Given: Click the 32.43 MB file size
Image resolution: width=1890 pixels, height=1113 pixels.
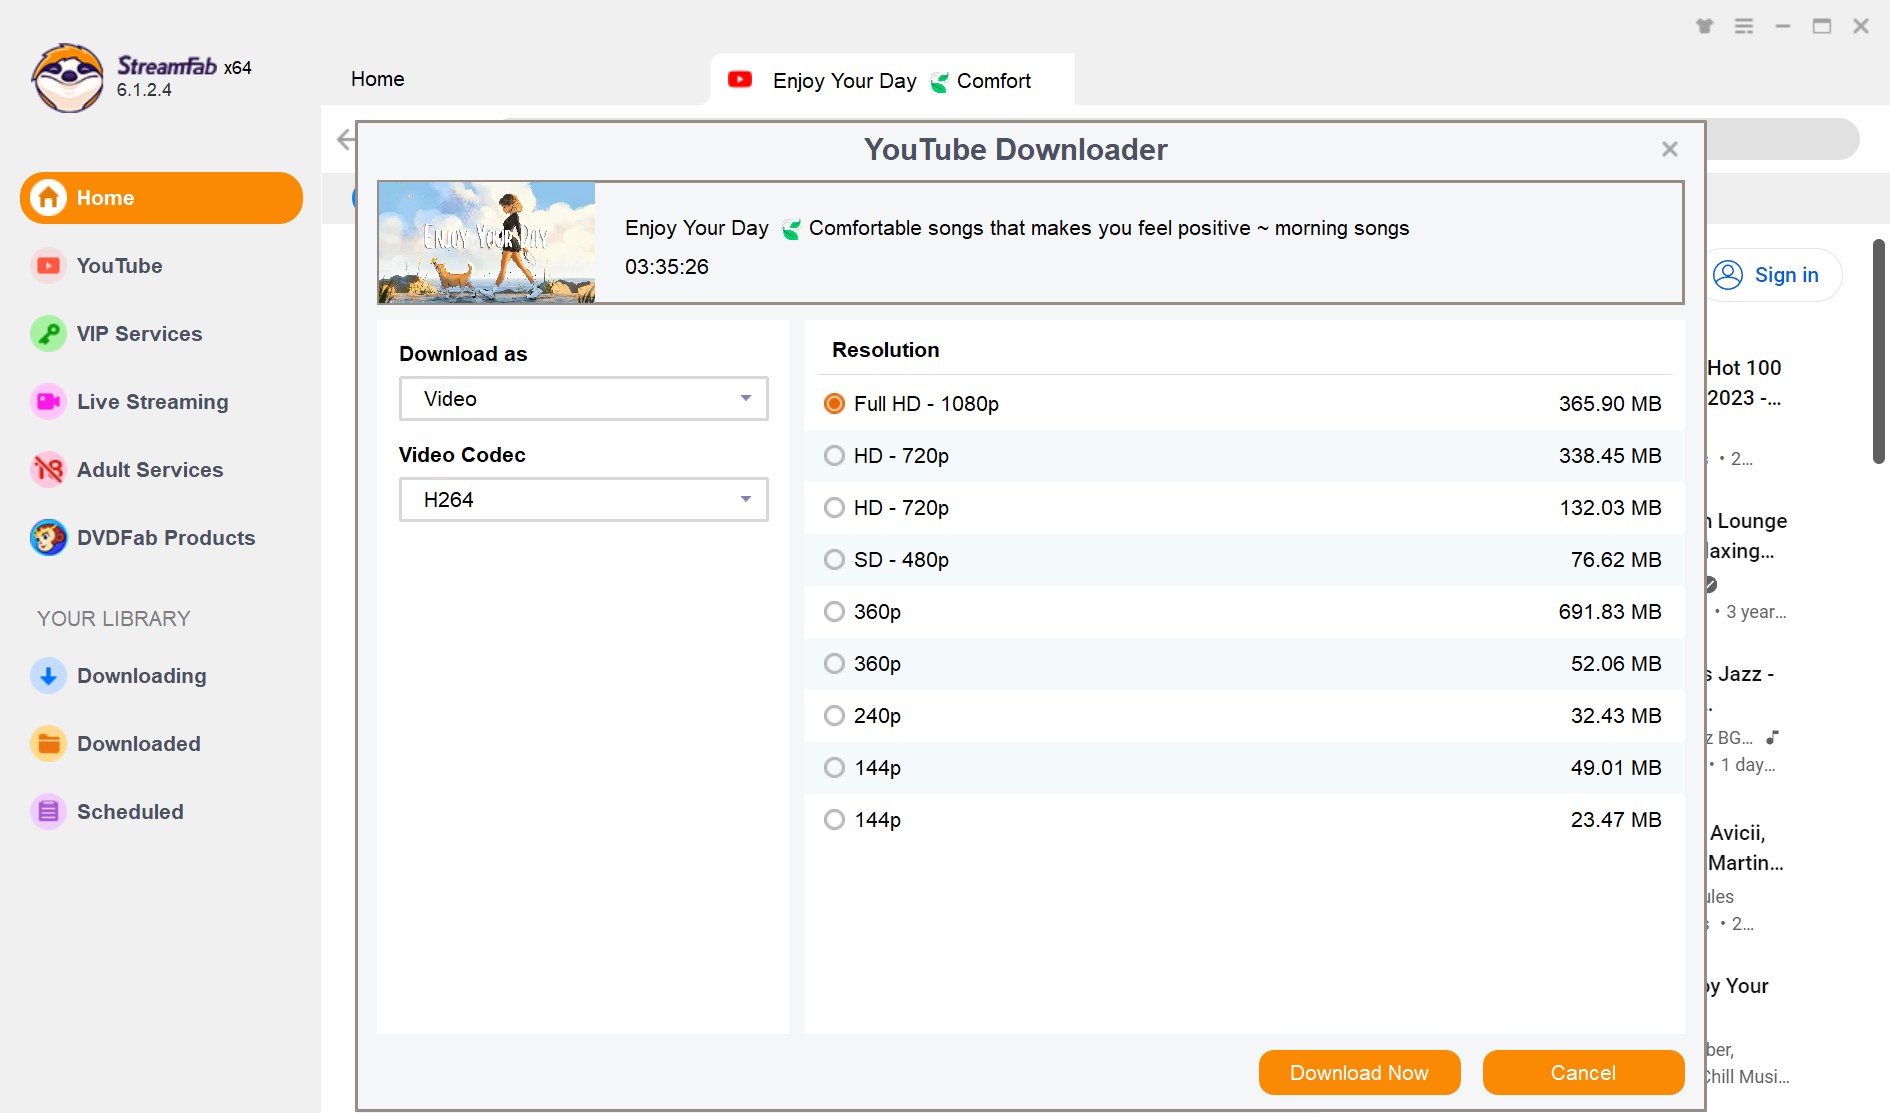Looking at the screenshot, I should [1616, 716].
